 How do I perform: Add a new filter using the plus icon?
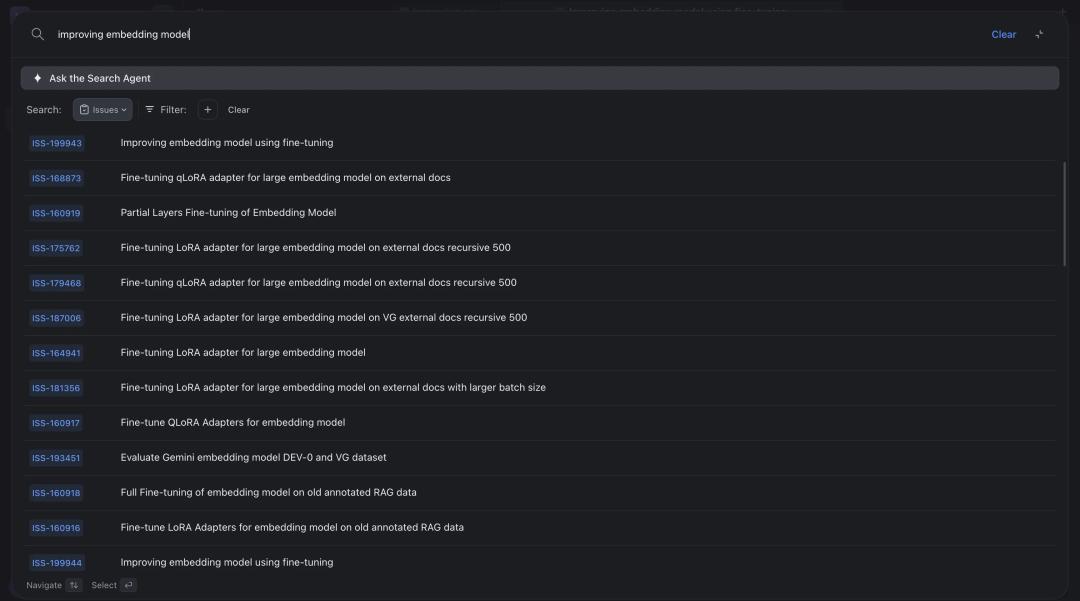(207, 109)
